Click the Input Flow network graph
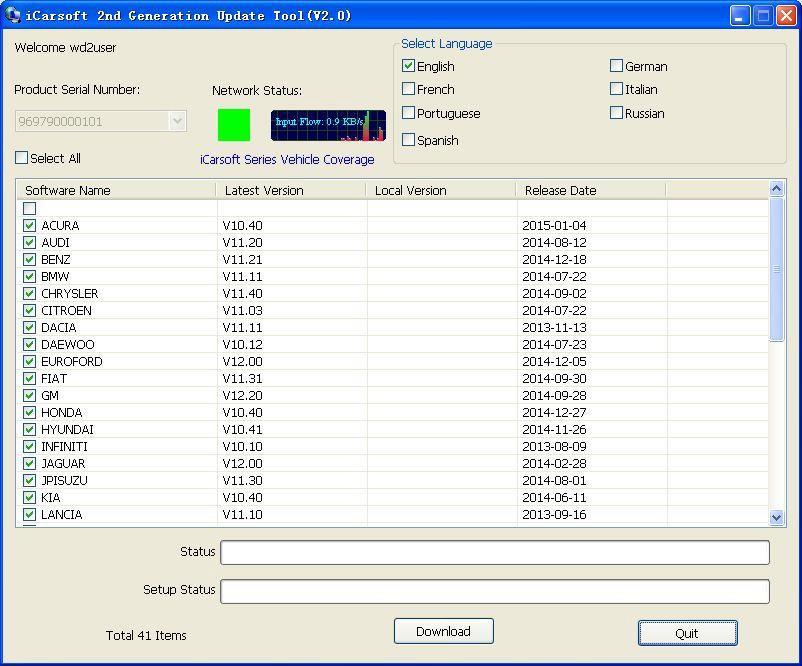The image size is (802, 666). (x=328, y=125)
